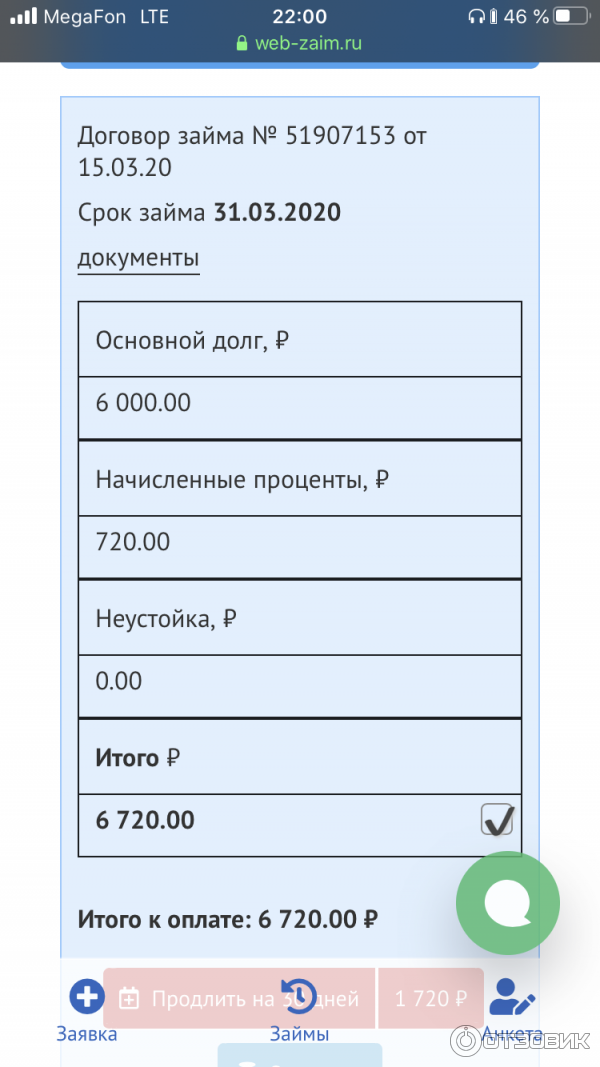Tap the battery indicator in status bar
Viewport: 600px width, 1067px height.
(570, 17)
